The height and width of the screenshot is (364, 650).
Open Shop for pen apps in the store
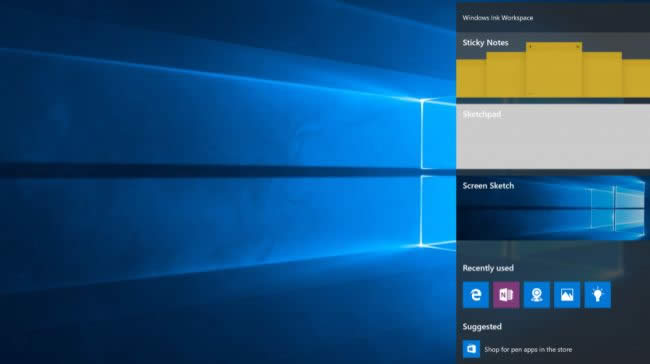coord(528,349)
